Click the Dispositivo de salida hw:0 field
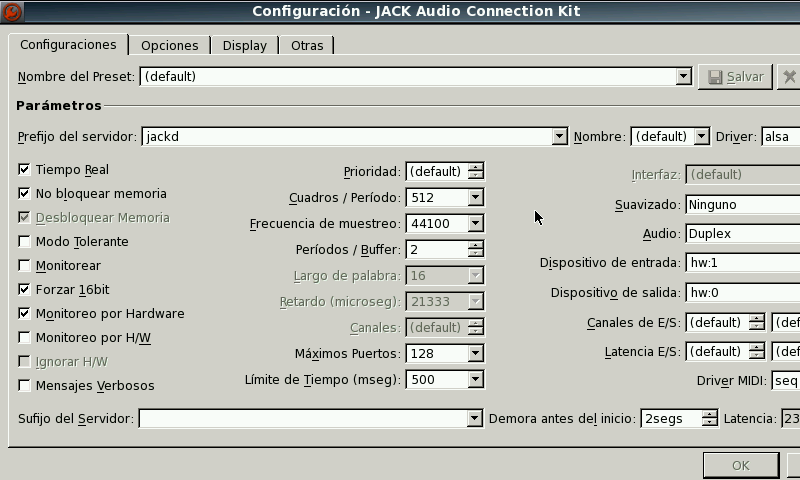This screenshot has width=800, height=480. [x=743, y=292]
